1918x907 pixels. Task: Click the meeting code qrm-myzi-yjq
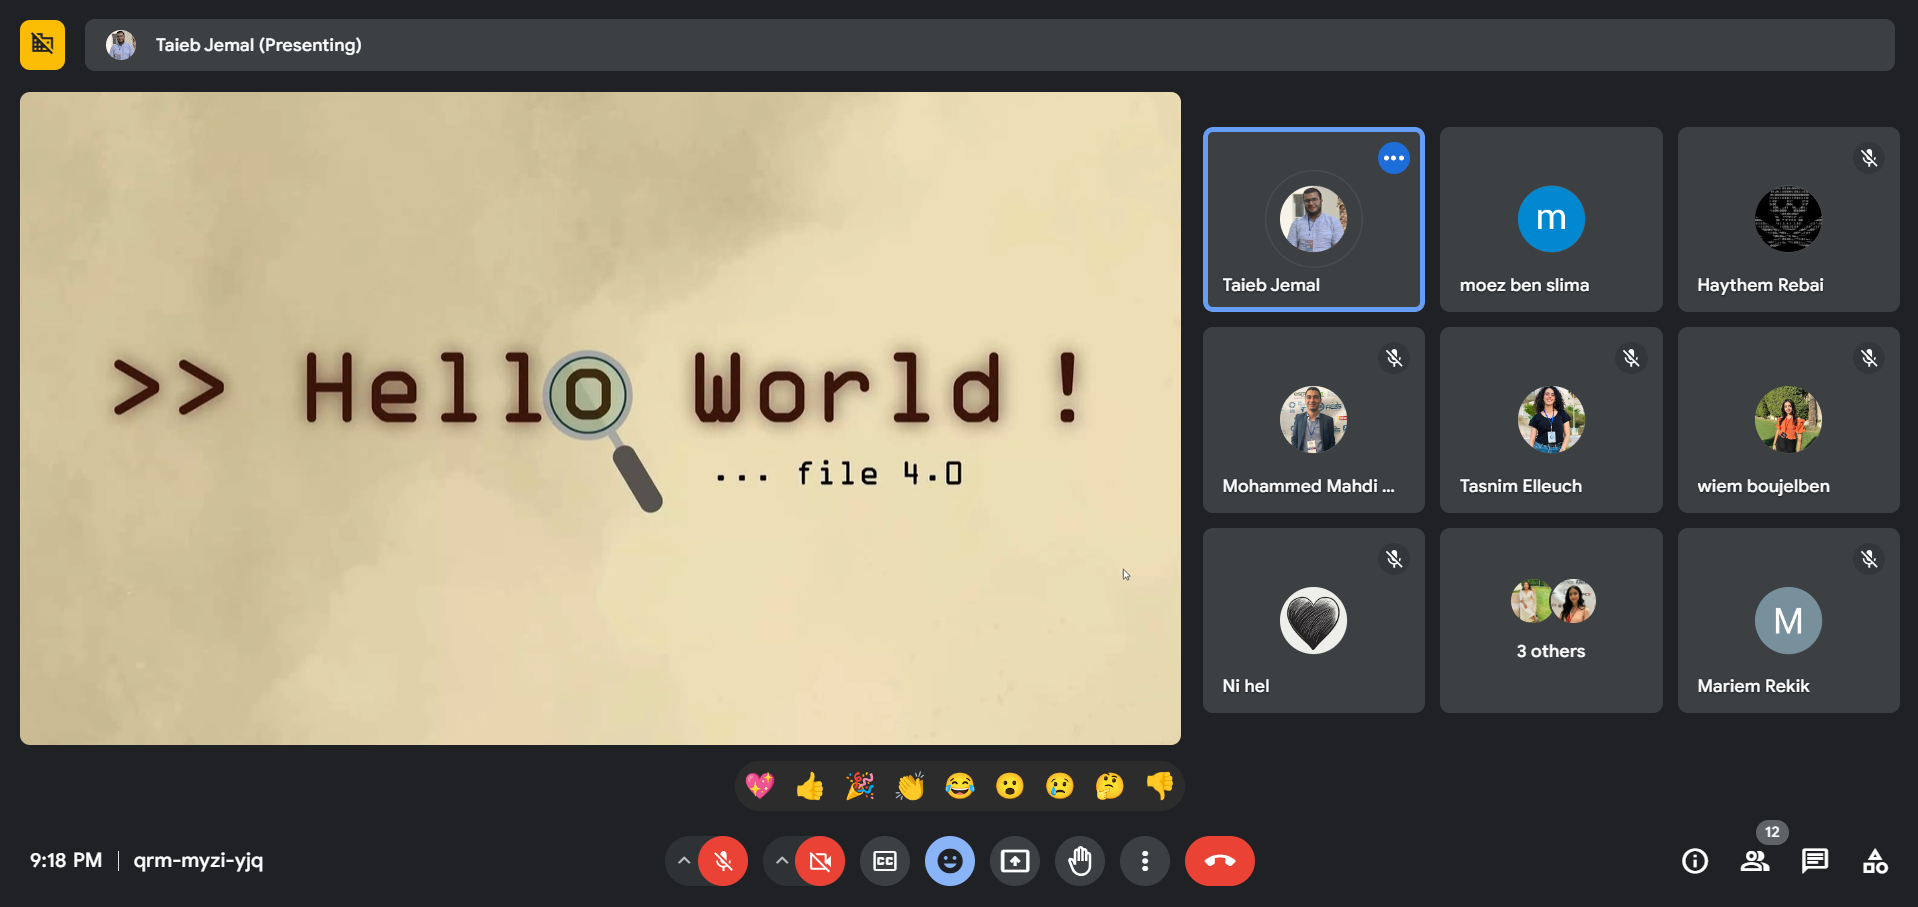198,861
